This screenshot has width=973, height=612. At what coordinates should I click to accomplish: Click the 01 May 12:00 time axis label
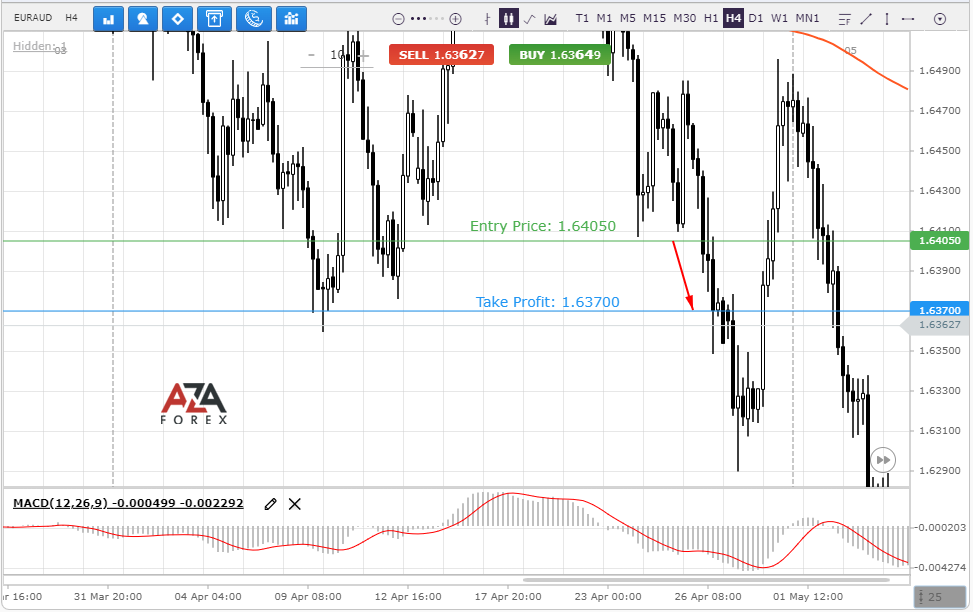(x=808, y=596)
